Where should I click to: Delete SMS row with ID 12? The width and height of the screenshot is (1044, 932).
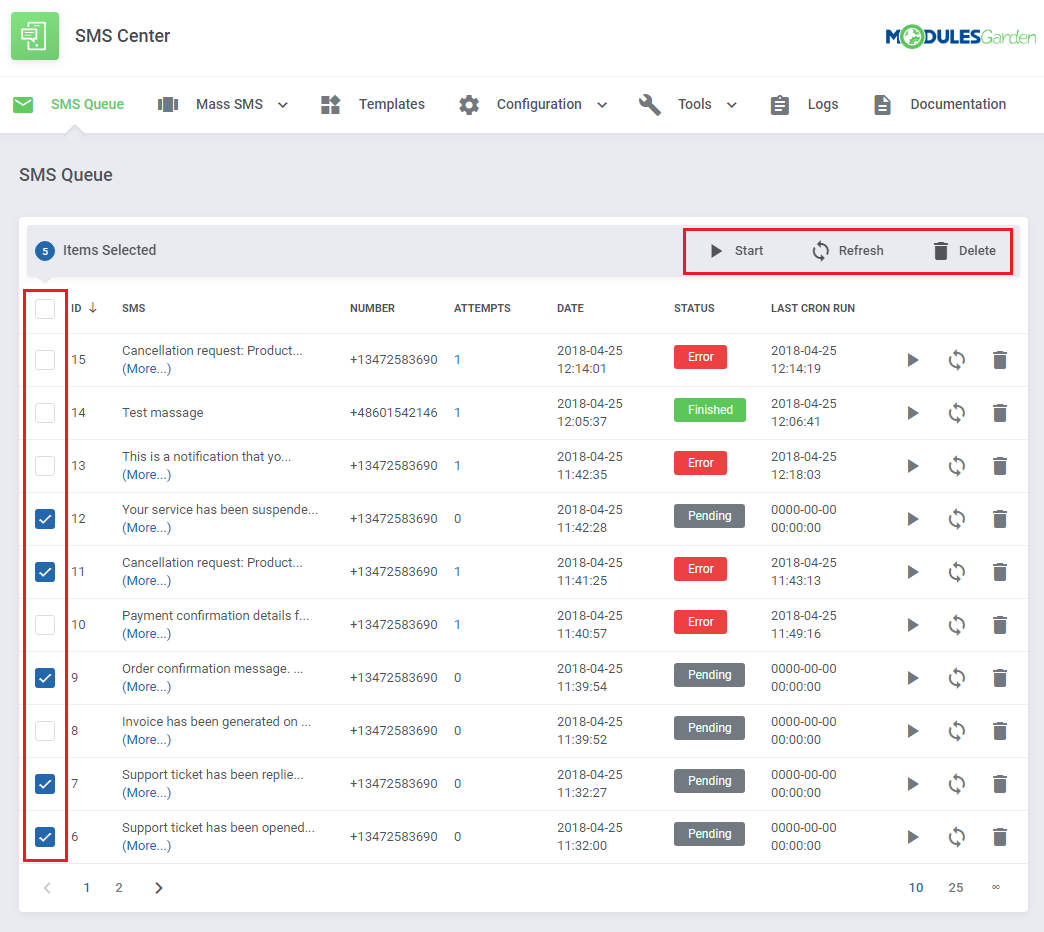999,519
